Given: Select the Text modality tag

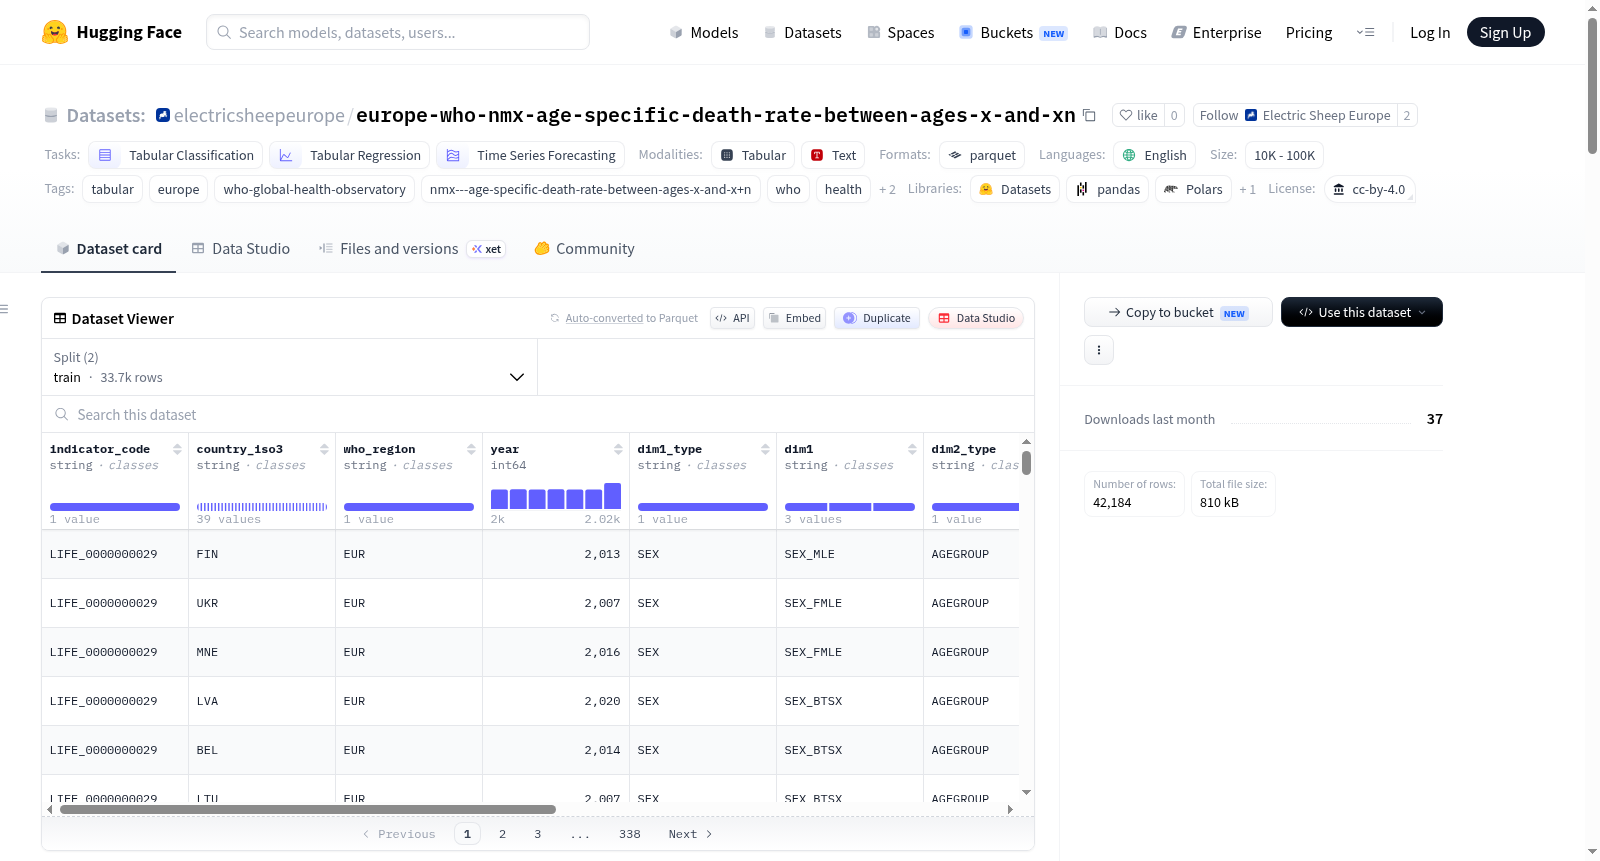Looking at the screenshot, I should click(833, 155).
